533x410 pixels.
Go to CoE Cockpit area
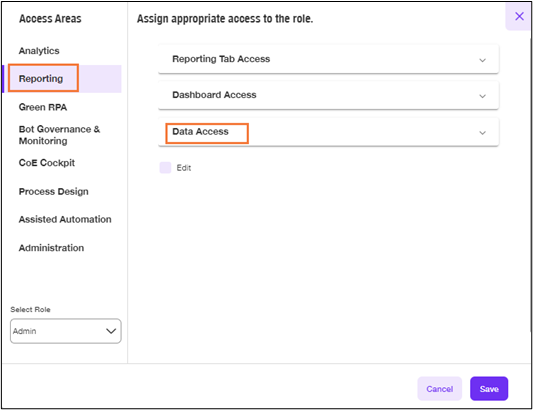click(47, 163)
